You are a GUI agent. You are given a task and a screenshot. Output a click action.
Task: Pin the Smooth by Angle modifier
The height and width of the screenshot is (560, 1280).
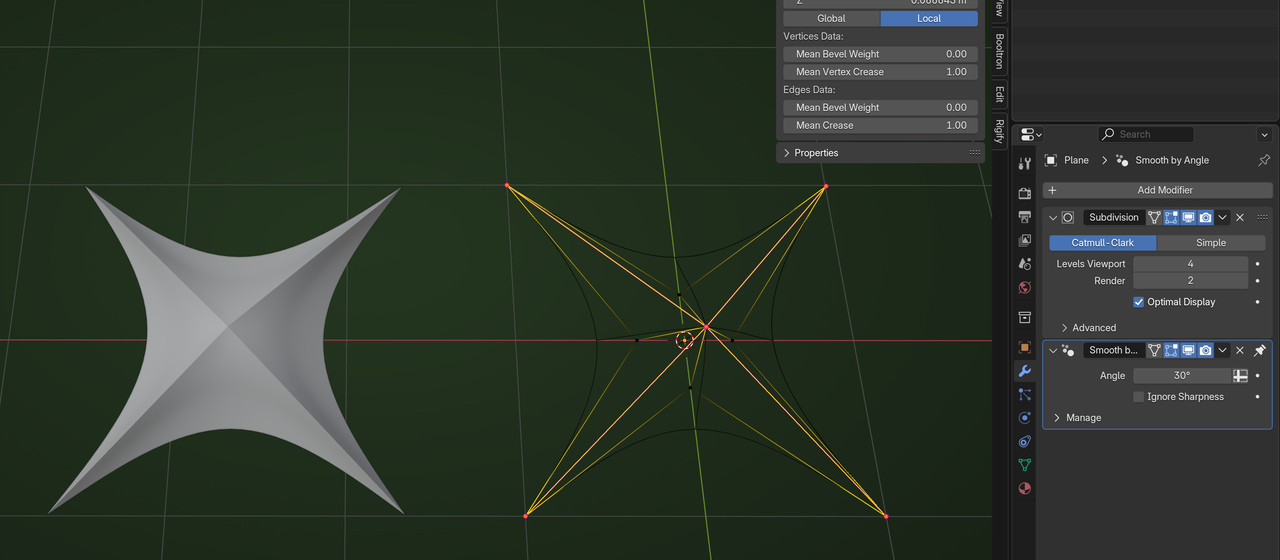1259,350
